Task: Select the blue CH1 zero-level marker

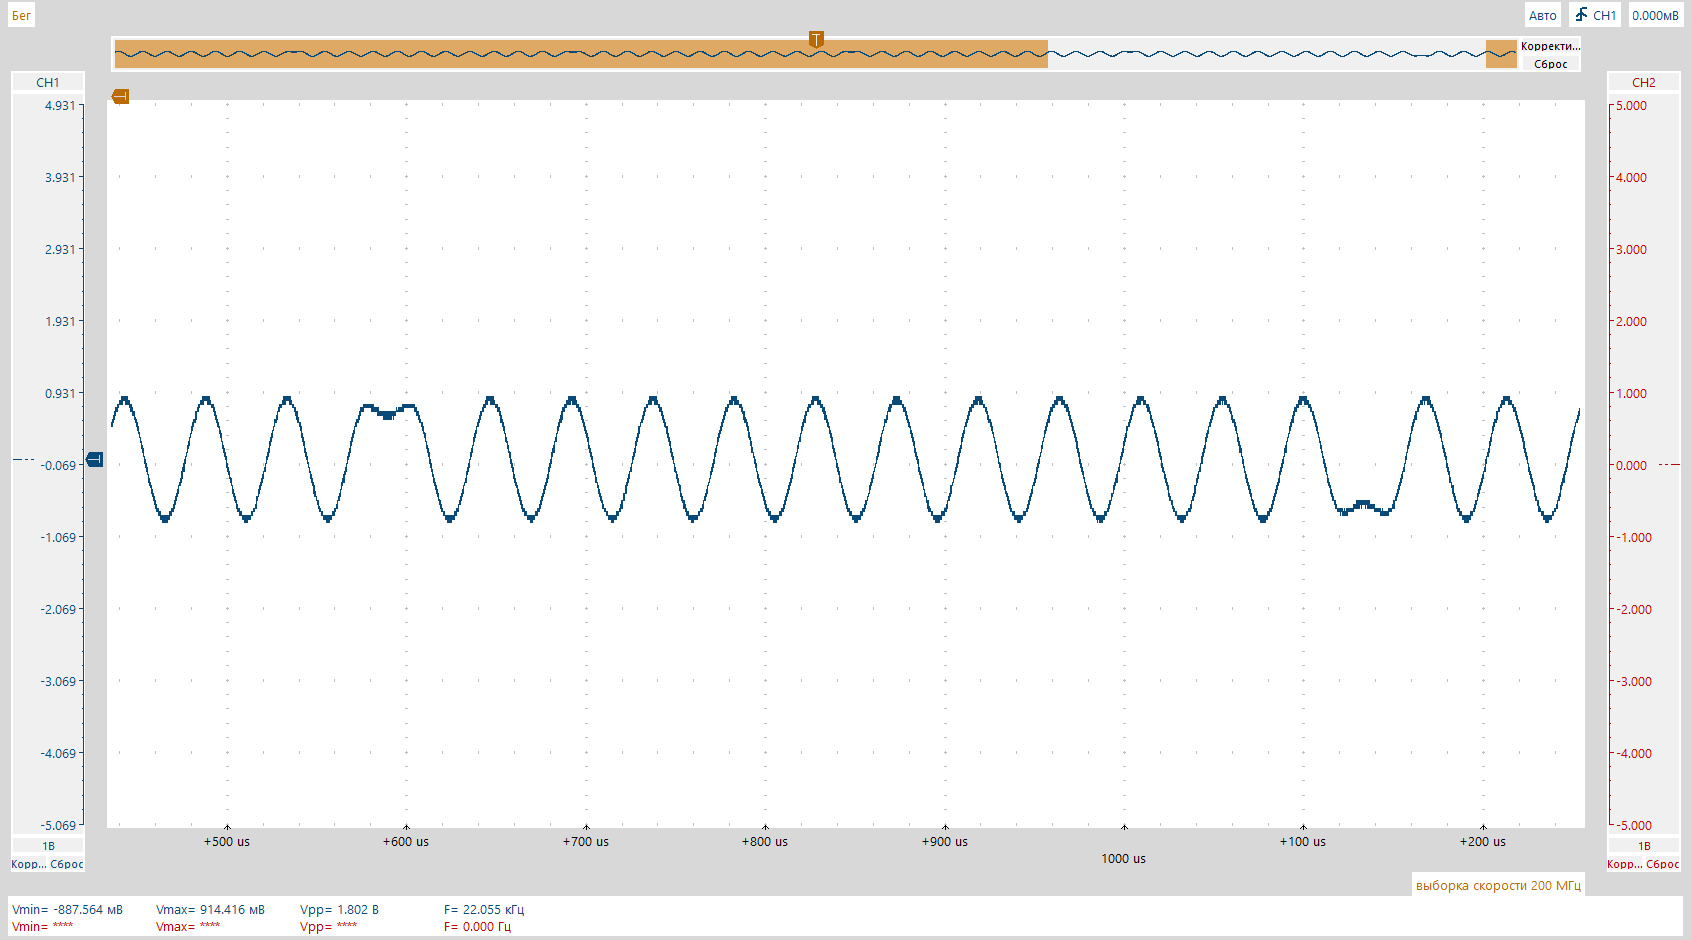Action: tap(95, 459)
